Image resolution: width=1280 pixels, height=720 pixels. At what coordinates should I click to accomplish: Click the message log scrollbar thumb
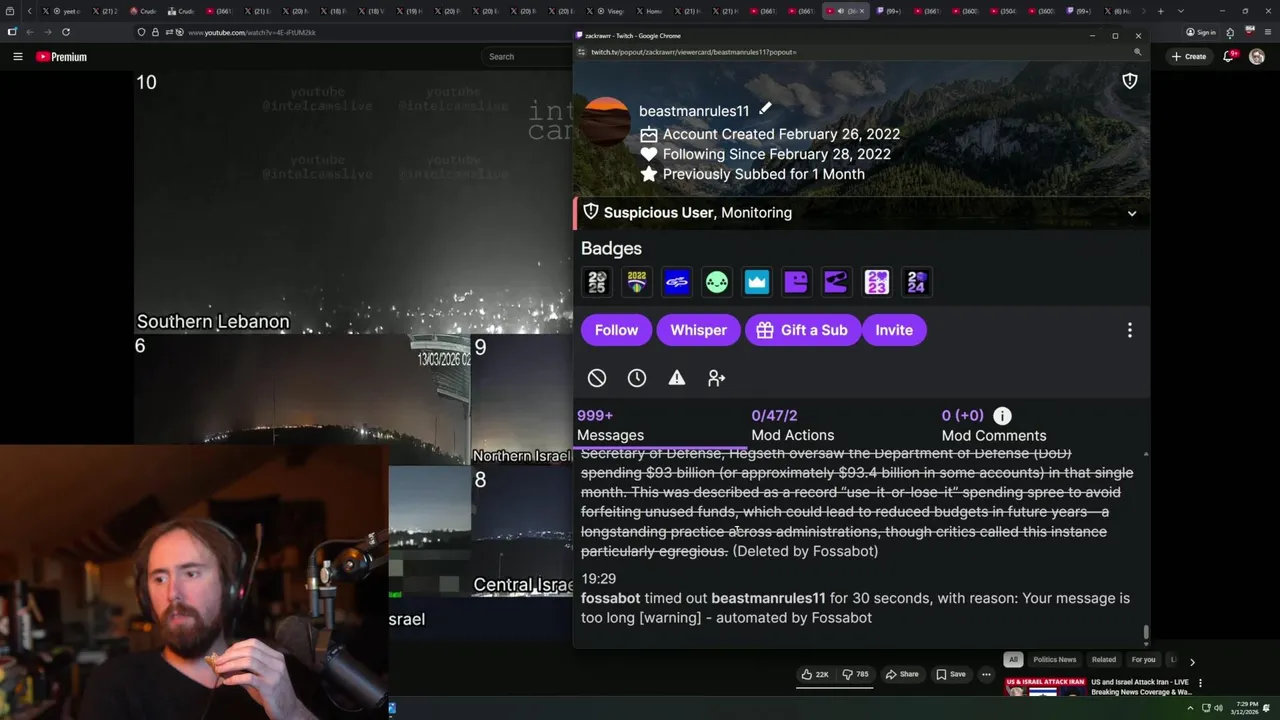pos(1146,634)
